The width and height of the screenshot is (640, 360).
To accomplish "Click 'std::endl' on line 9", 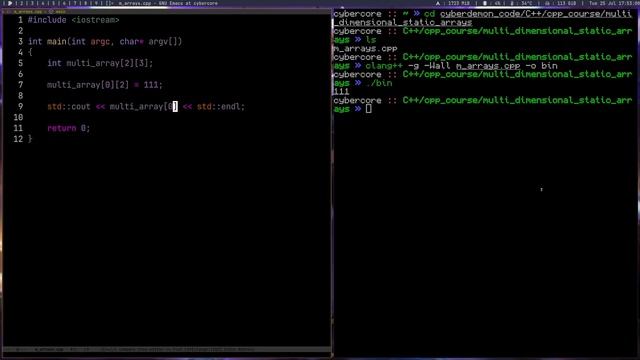I will click(x=218, y=107).
